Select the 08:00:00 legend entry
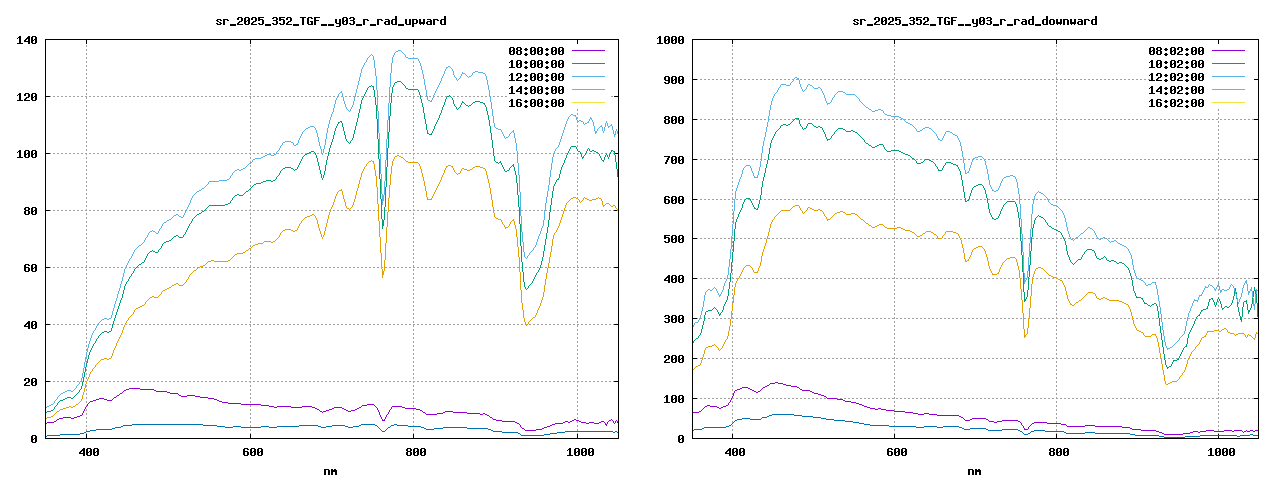The image size is (1280, 480). (536, 51)
